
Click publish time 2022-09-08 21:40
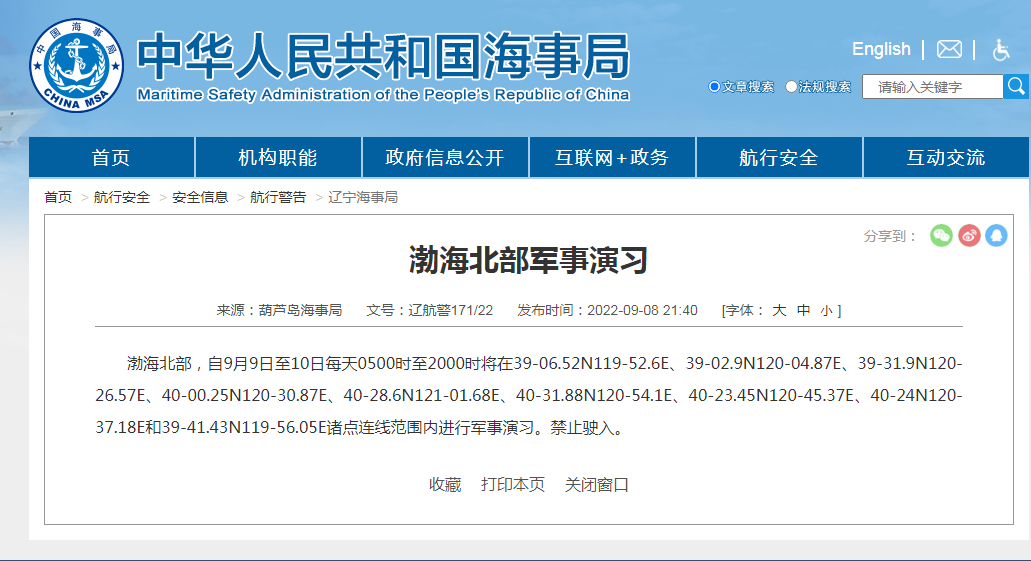coord(642,310)
